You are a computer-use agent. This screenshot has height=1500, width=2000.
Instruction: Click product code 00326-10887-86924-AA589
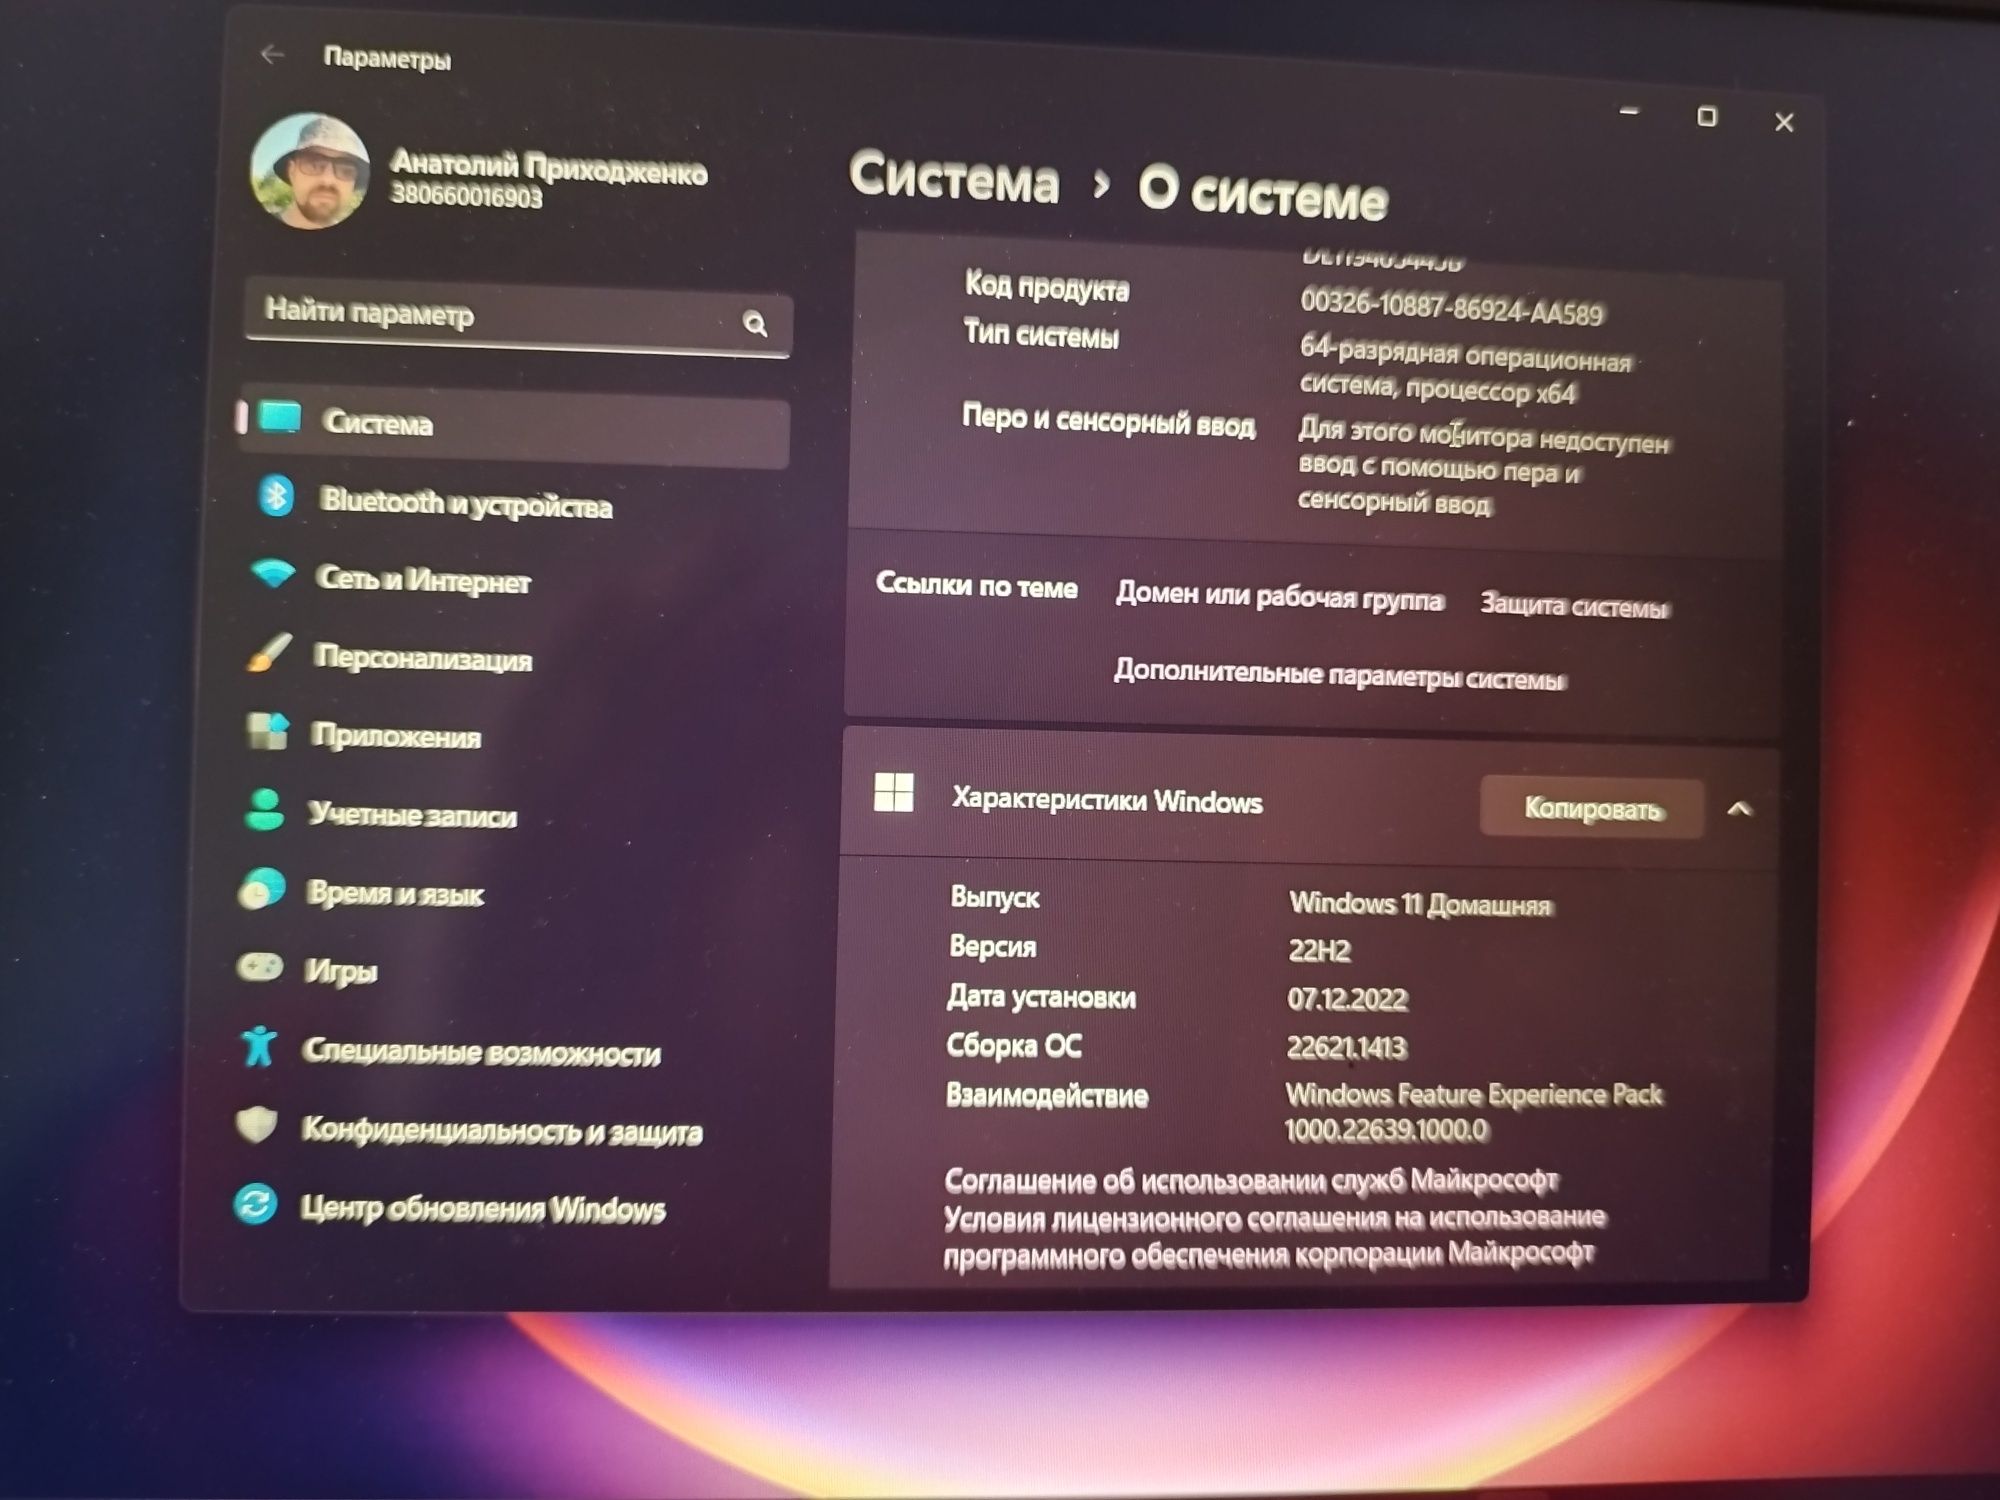(1451, 306)
